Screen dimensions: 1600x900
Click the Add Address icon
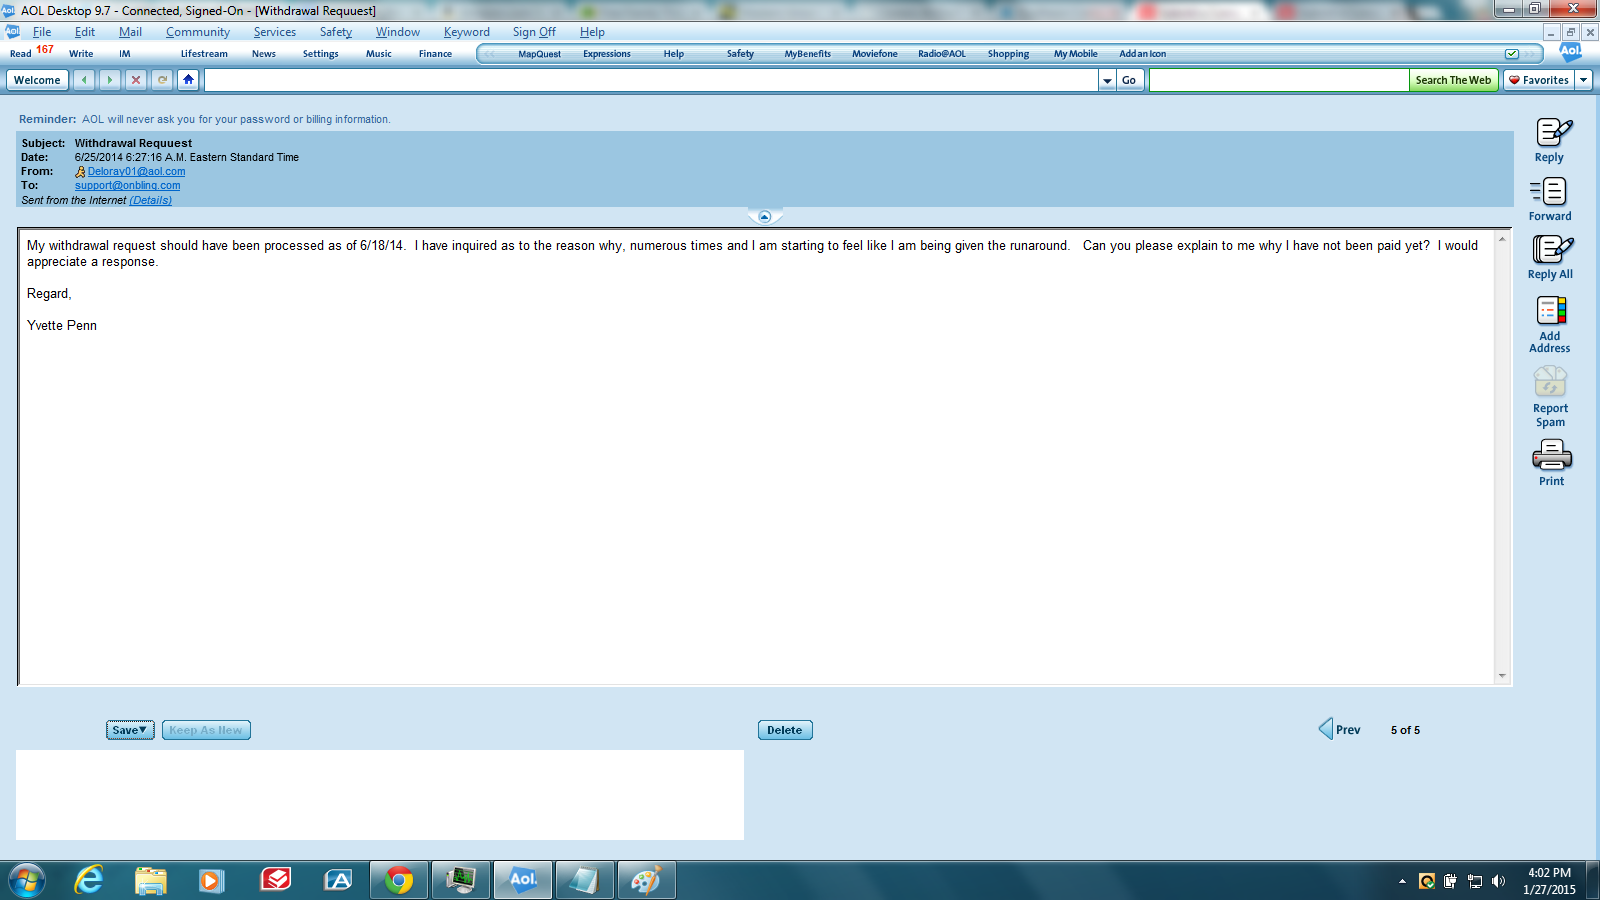[x=1551, y=311]
